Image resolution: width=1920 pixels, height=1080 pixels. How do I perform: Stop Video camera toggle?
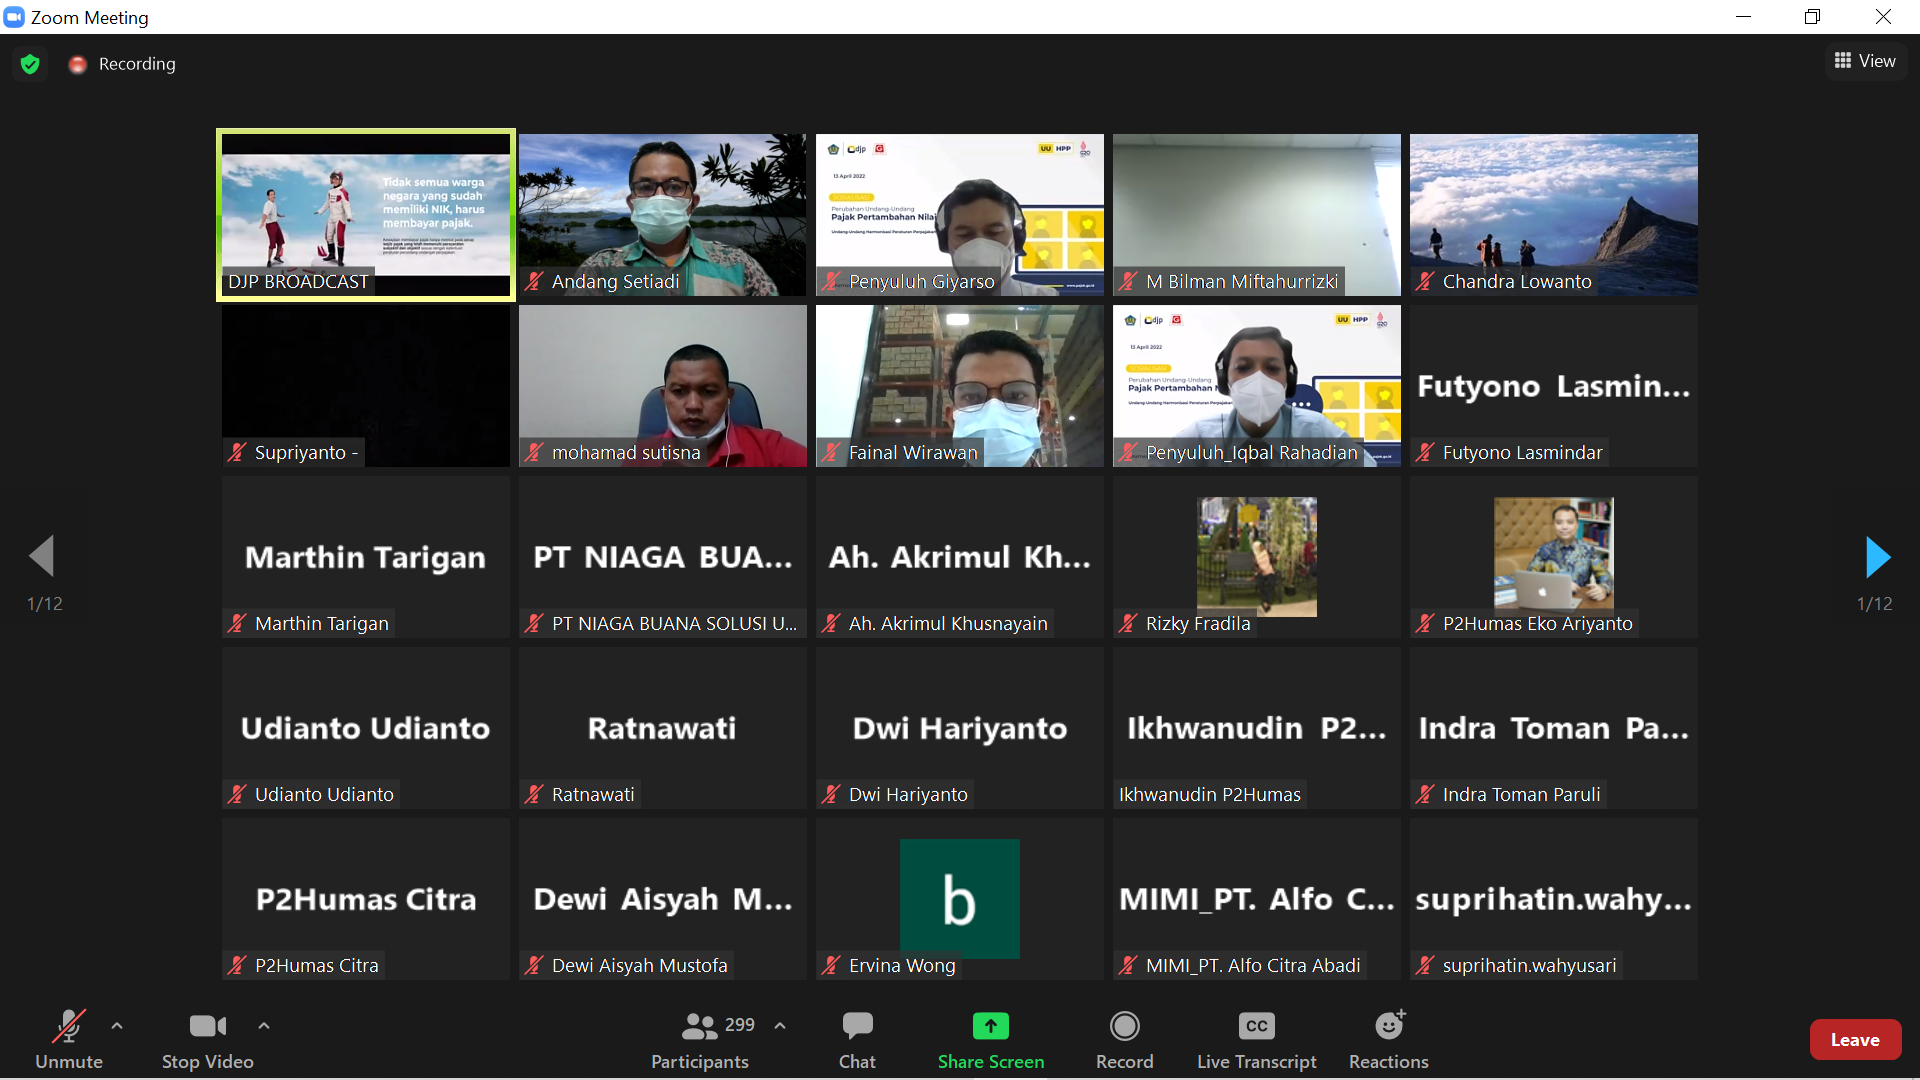[207, 1038]
